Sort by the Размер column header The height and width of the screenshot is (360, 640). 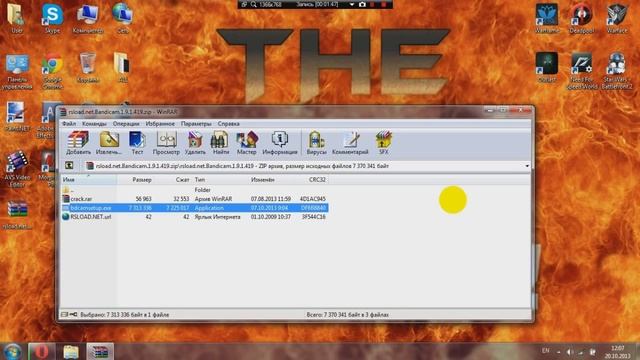point(136,180)
